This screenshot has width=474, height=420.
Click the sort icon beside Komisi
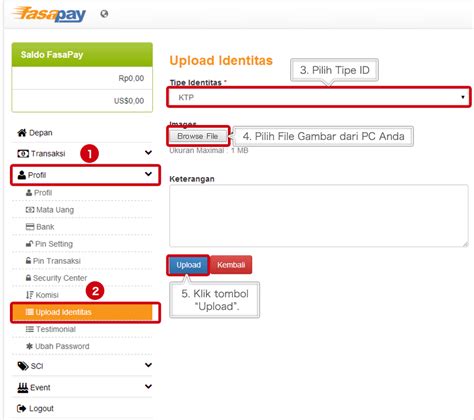(30, 295)
